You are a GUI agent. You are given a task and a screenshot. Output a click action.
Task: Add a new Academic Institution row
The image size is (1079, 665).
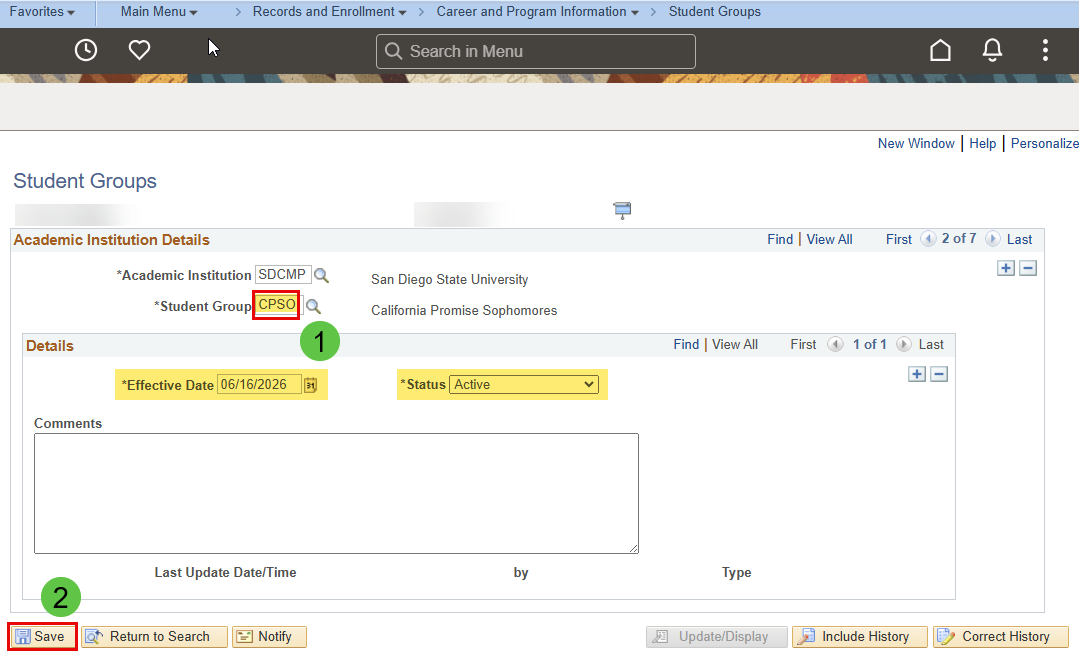(1006, 268)
